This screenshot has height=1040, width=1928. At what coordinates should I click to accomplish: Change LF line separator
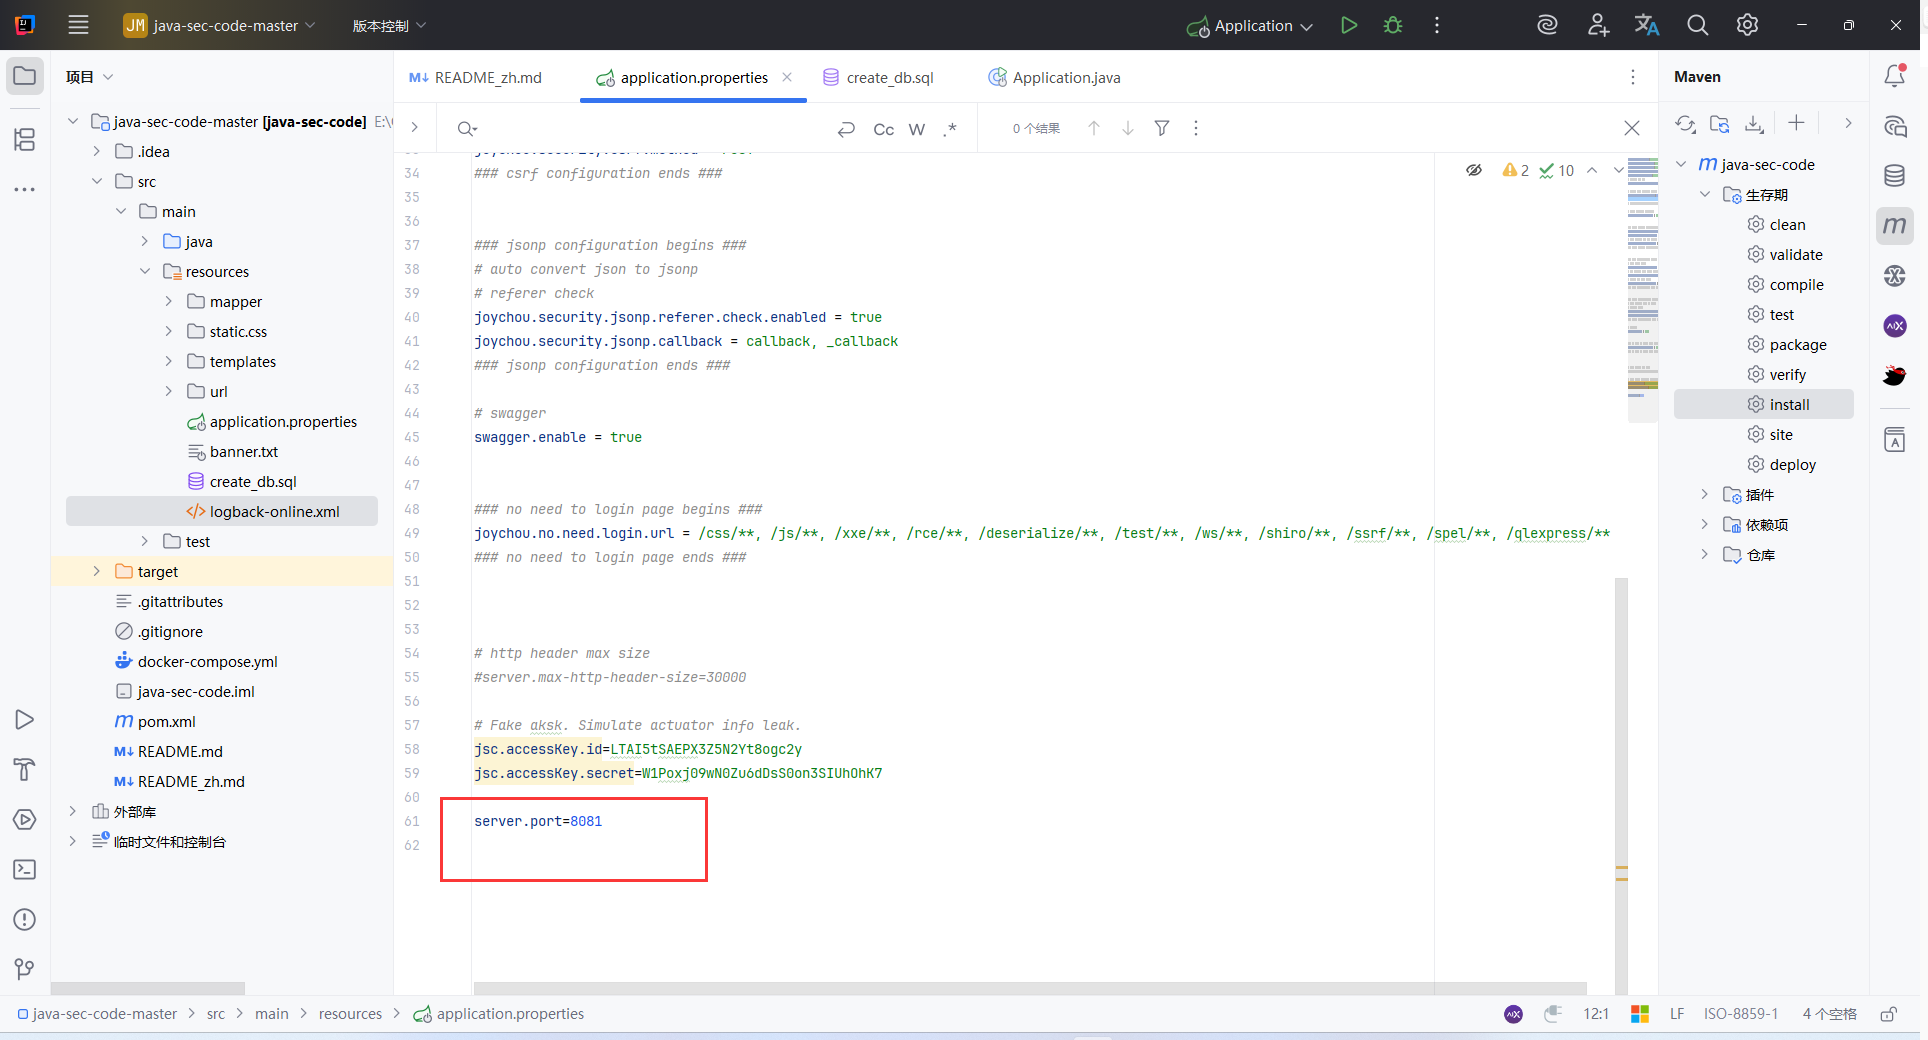coord(1677,1014)
